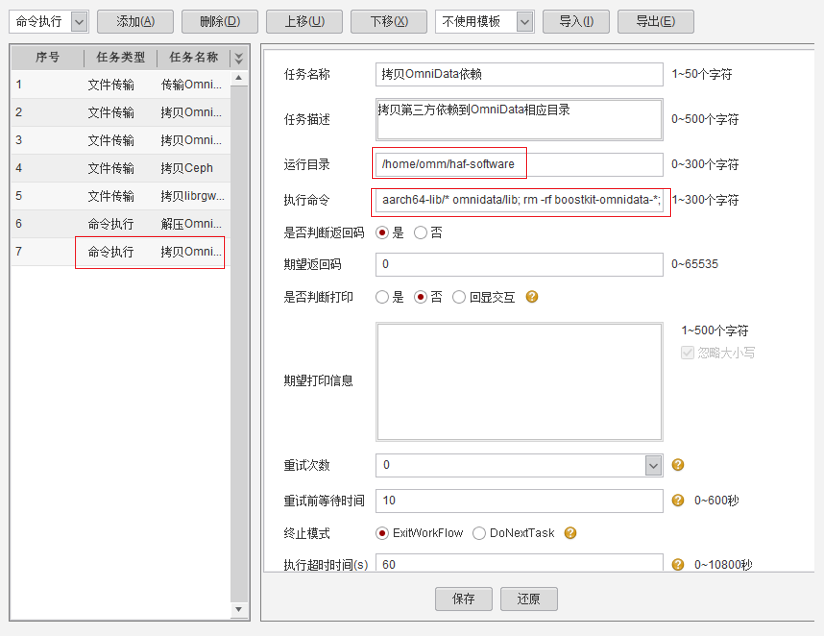Focus the 任务描述 text area

[x=519, y=119]
